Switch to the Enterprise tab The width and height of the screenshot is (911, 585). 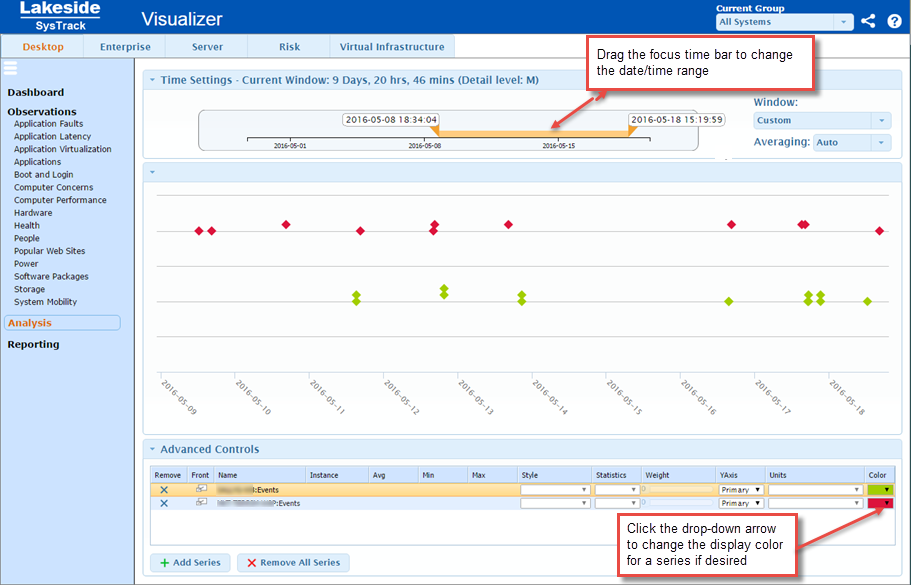[125, 47]
